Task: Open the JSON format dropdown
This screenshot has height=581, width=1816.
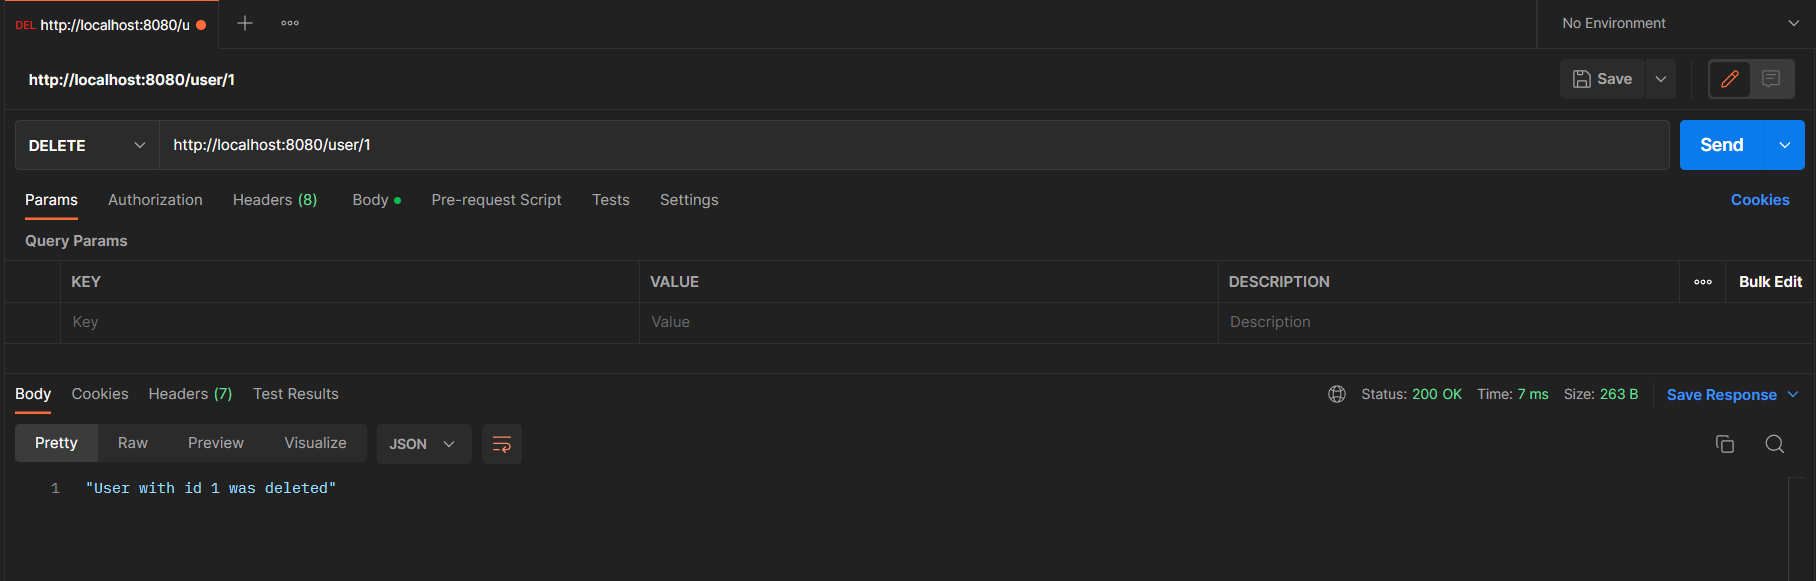Action: [x=423, y=444]
